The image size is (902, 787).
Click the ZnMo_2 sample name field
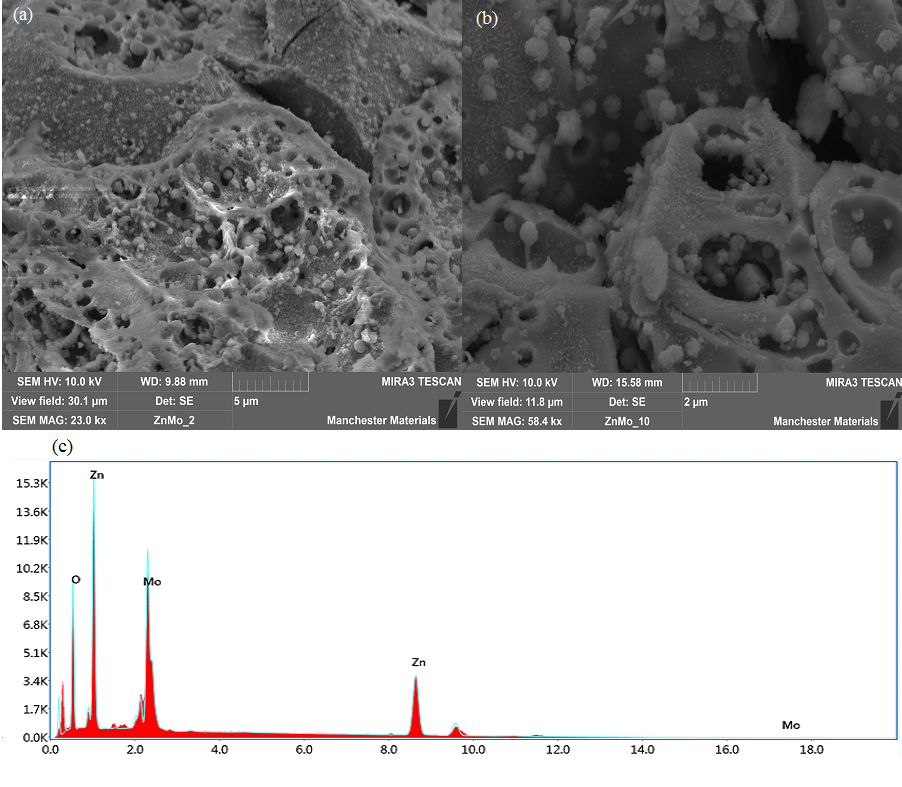click(174, 420)
